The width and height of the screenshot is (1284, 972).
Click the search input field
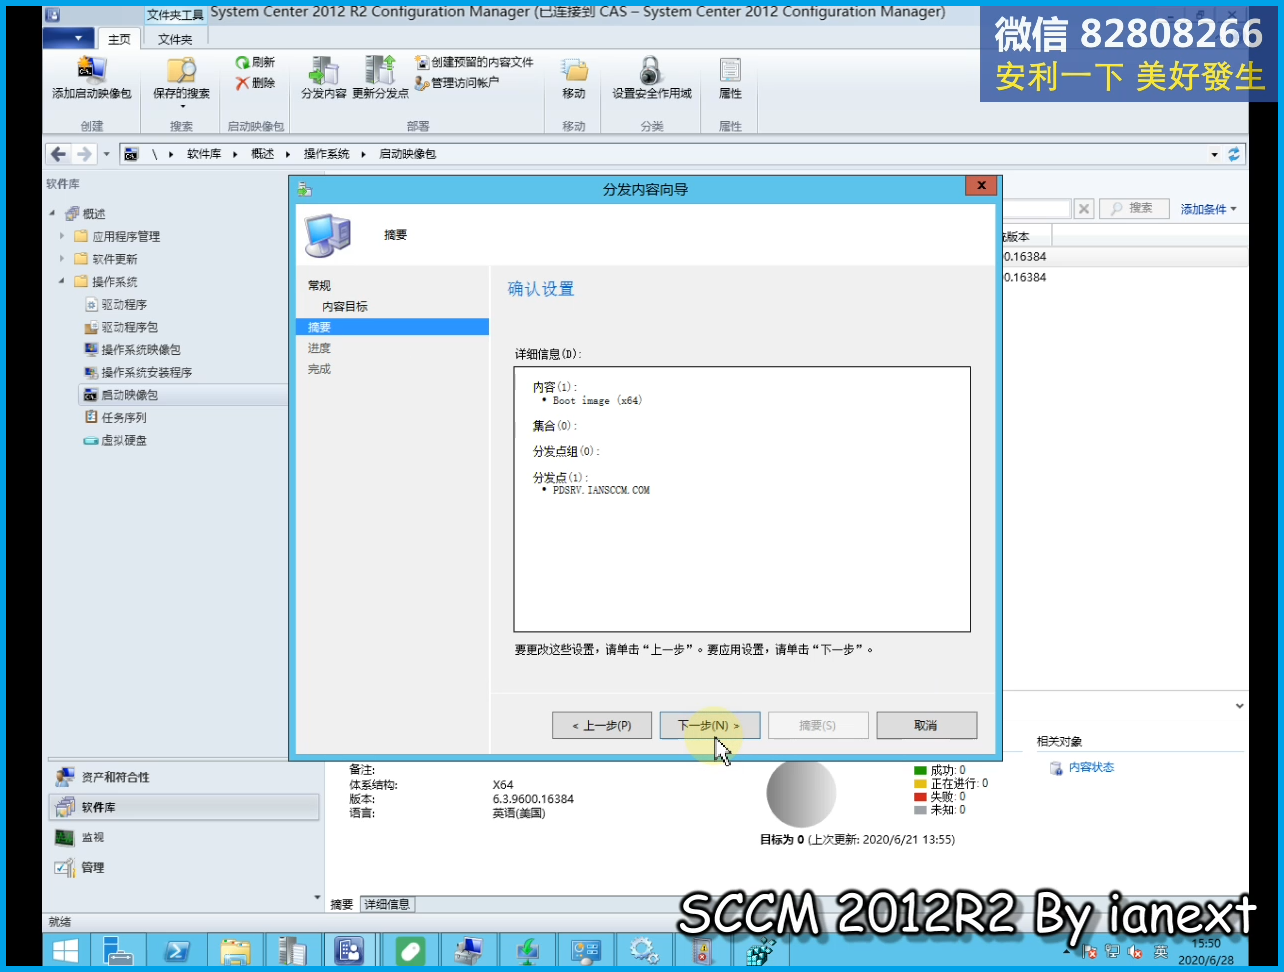click(x=1036, y=208)
